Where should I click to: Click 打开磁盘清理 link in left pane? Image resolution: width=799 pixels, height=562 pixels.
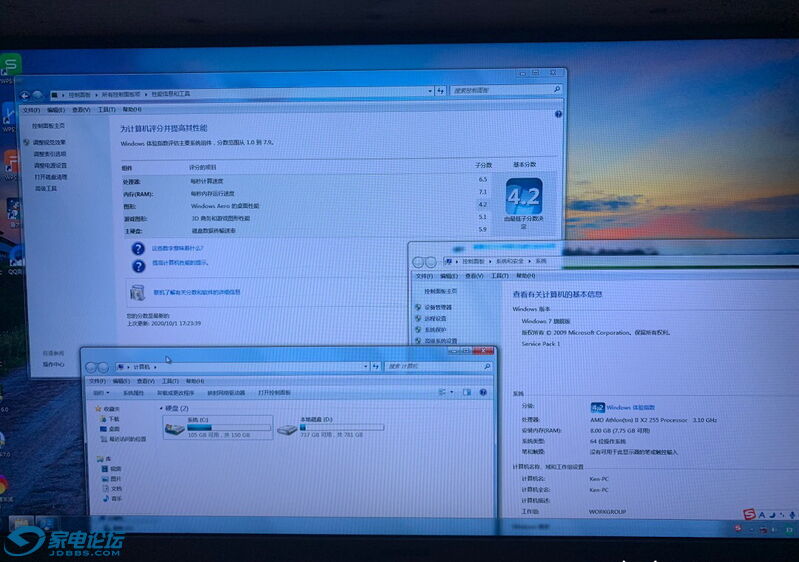point(50,177)
